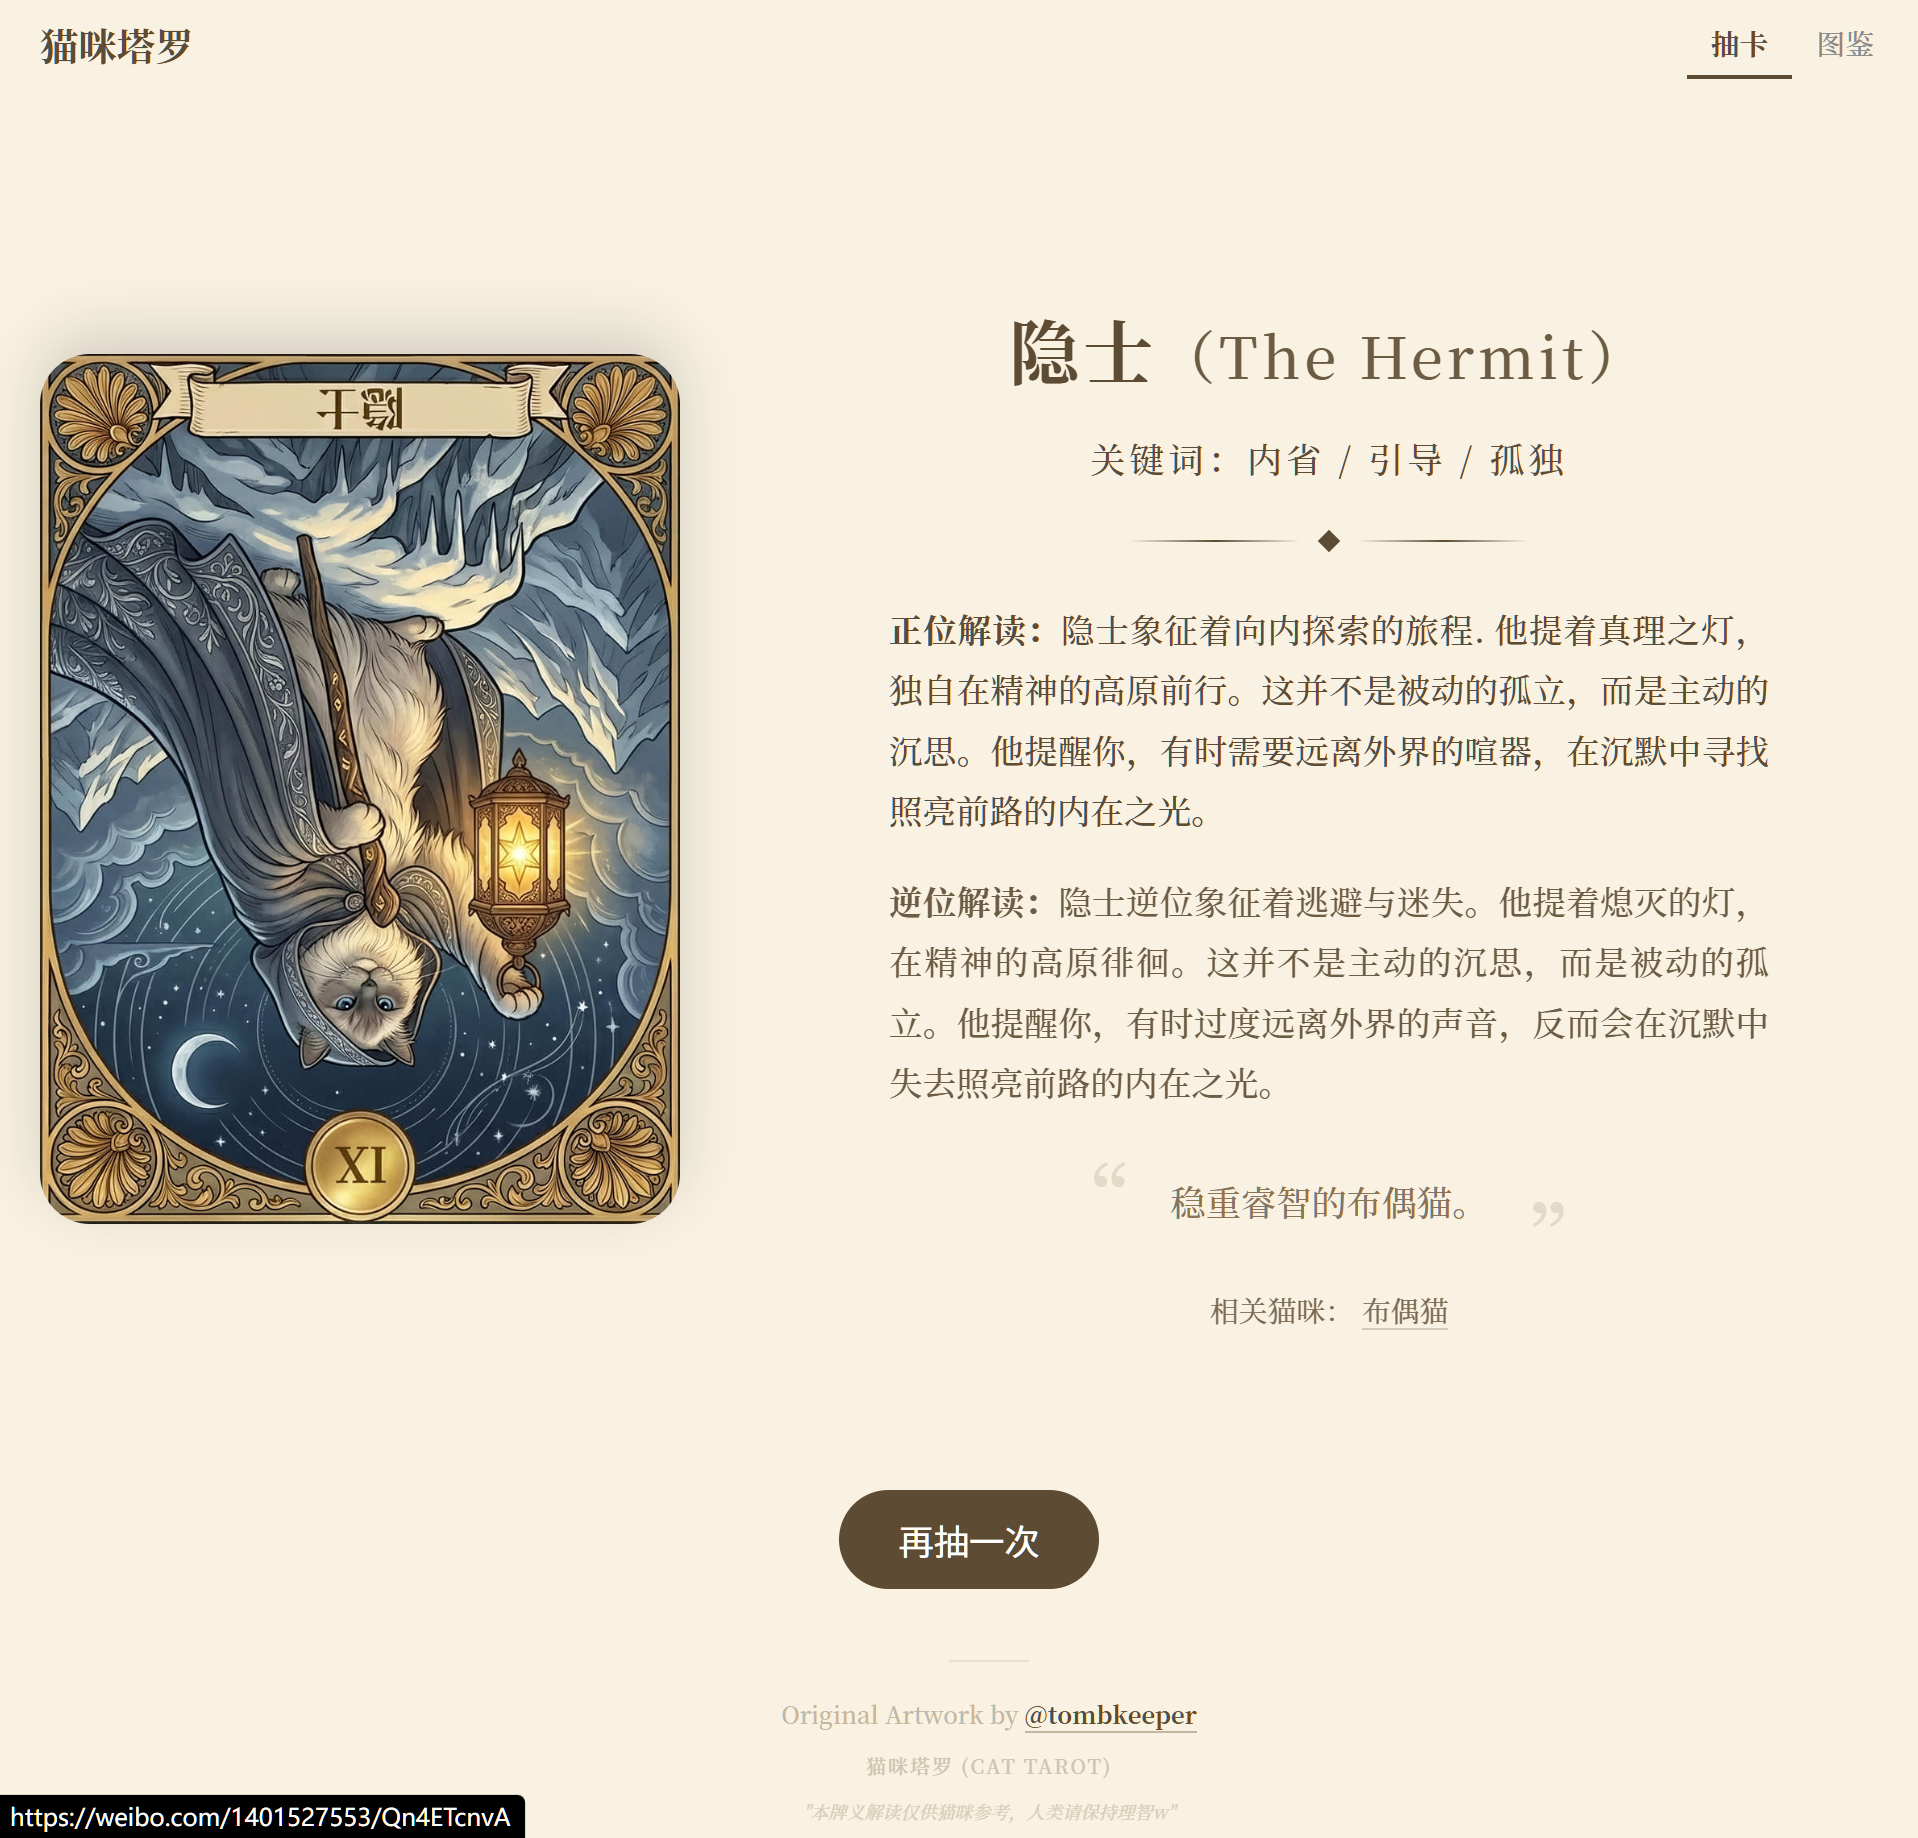Open the @tombkeeper artist link
Image resolution: width=1918 pixels, height=1838 pixels.
pyautogui.click(x=1110, y=1715)
